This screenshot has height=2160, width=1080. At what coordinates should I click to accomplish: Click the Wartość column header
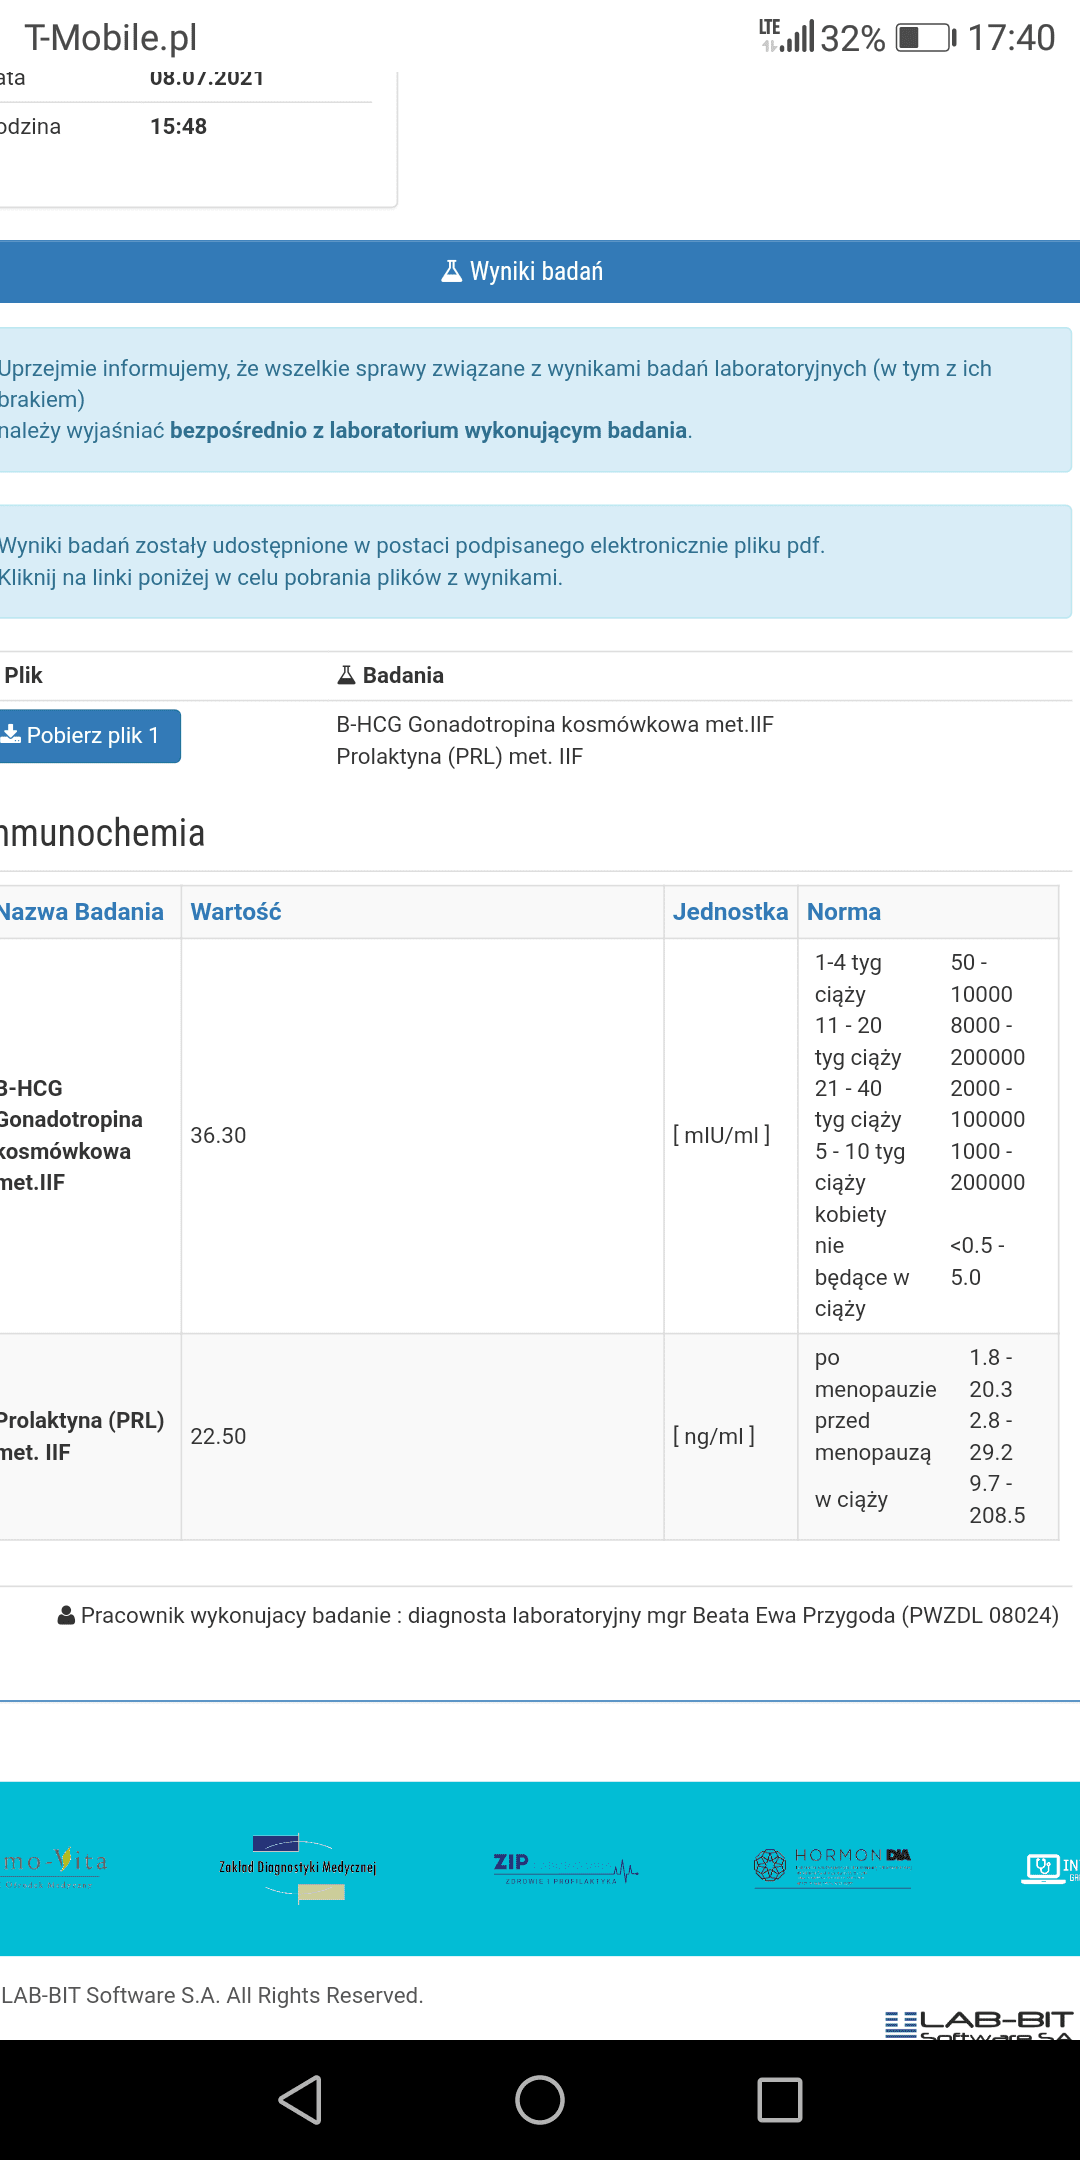point(236,912)
